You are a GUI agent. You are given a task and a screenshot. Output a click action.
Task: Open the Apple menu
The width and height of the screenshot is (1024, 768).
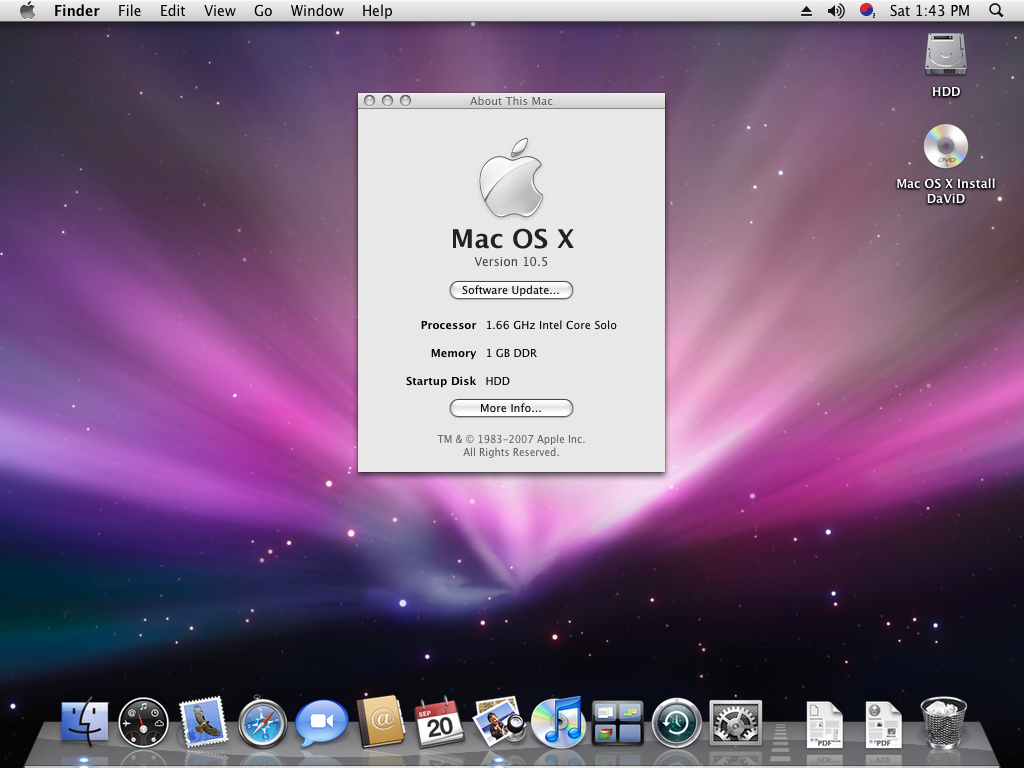coord(27,11)
